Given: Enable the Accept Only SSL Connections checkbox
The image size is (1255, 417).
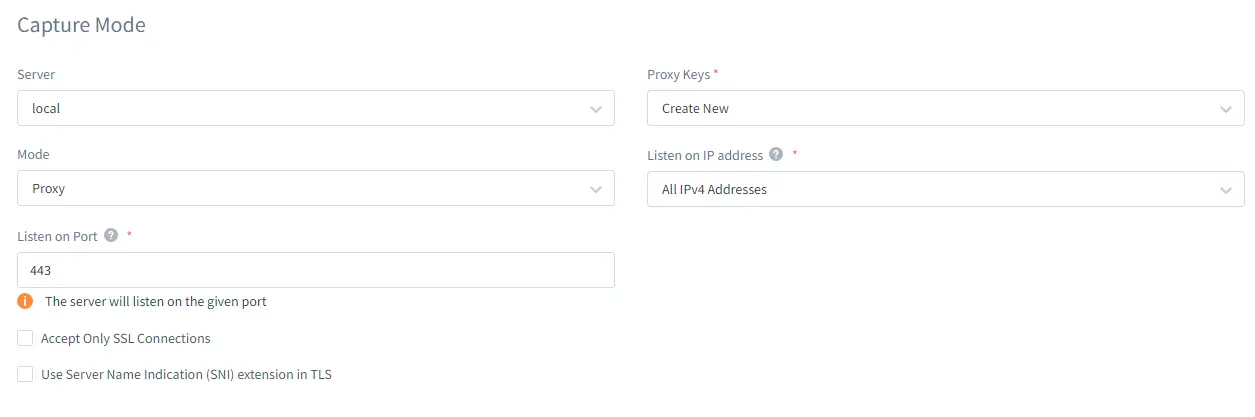Looking at the screenshot, I should tap(26, 338).
